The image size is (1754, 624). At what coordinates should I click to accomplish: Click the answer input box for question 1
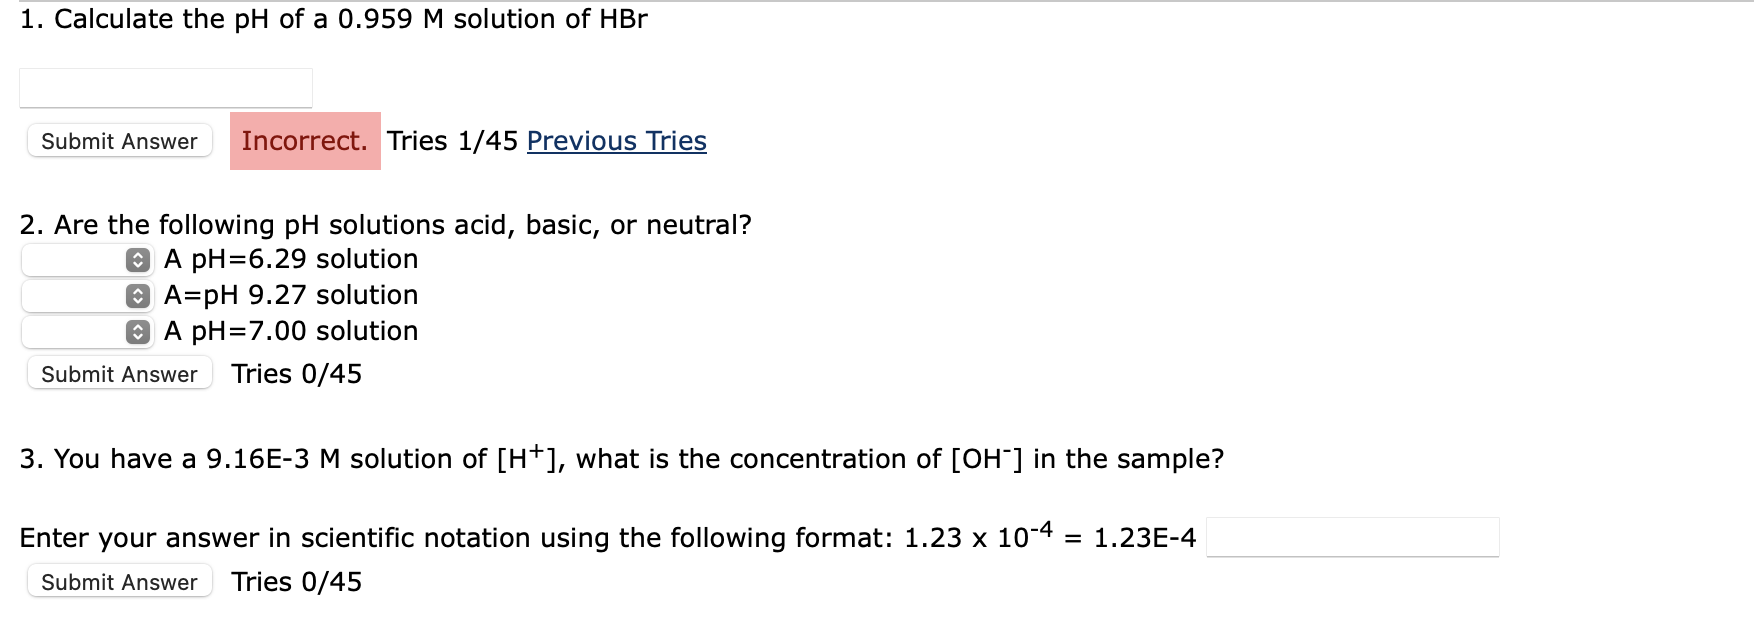coord(165,87)
